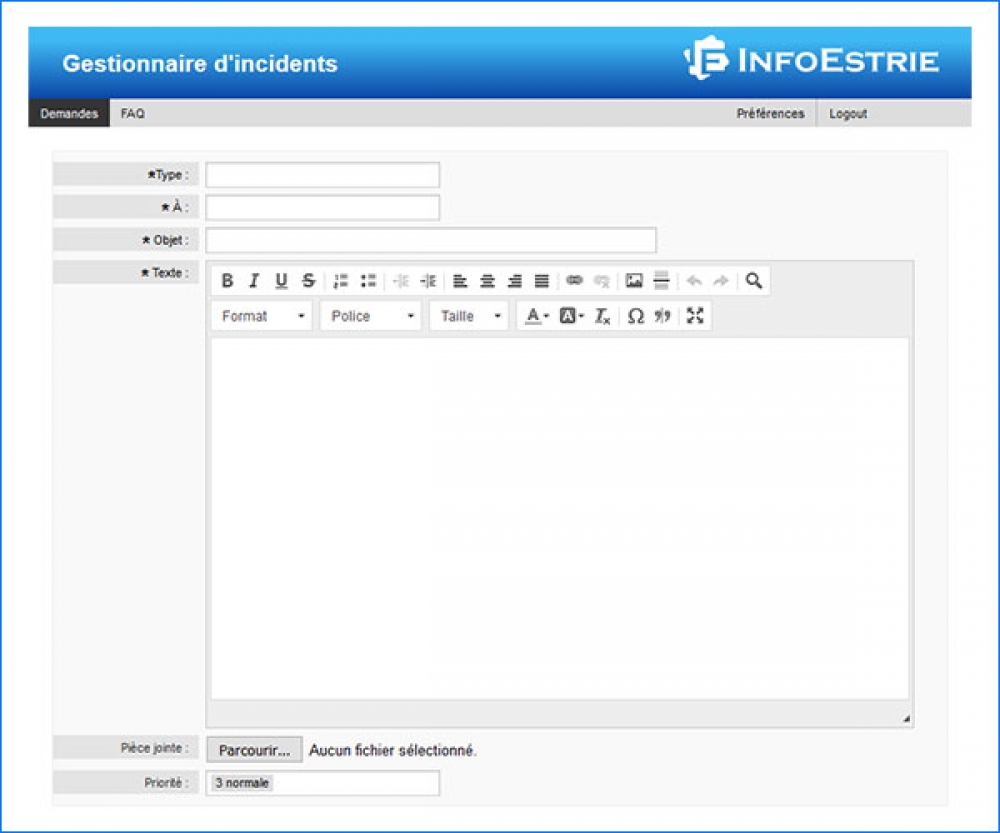
Task: Grab the editor resize handle corner
Action: [906, 719]
